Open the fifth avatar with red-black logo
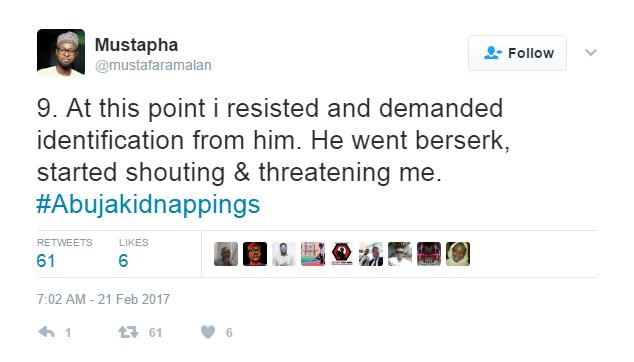Image resolution: width=634 pixels, height=362 pixels. (x=342, y=254)
